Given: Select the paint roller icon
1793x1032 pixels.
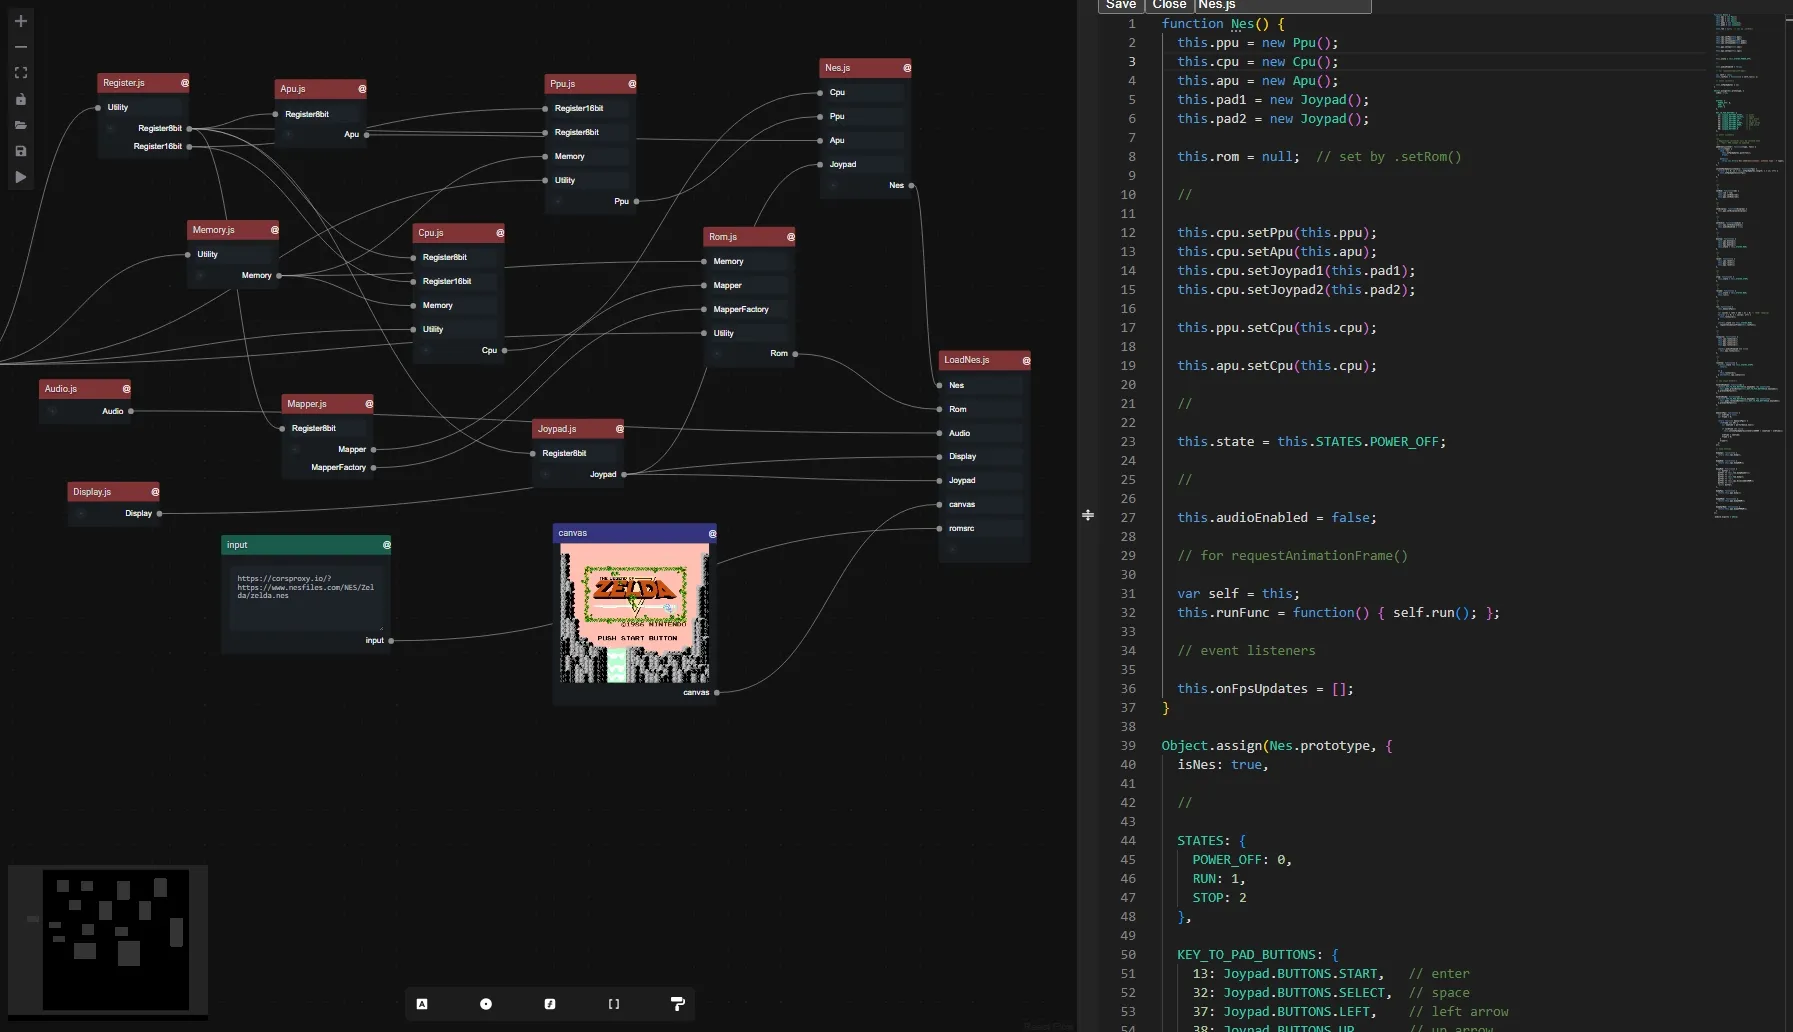Looking at the screenshot, I should pos(677,1004).
